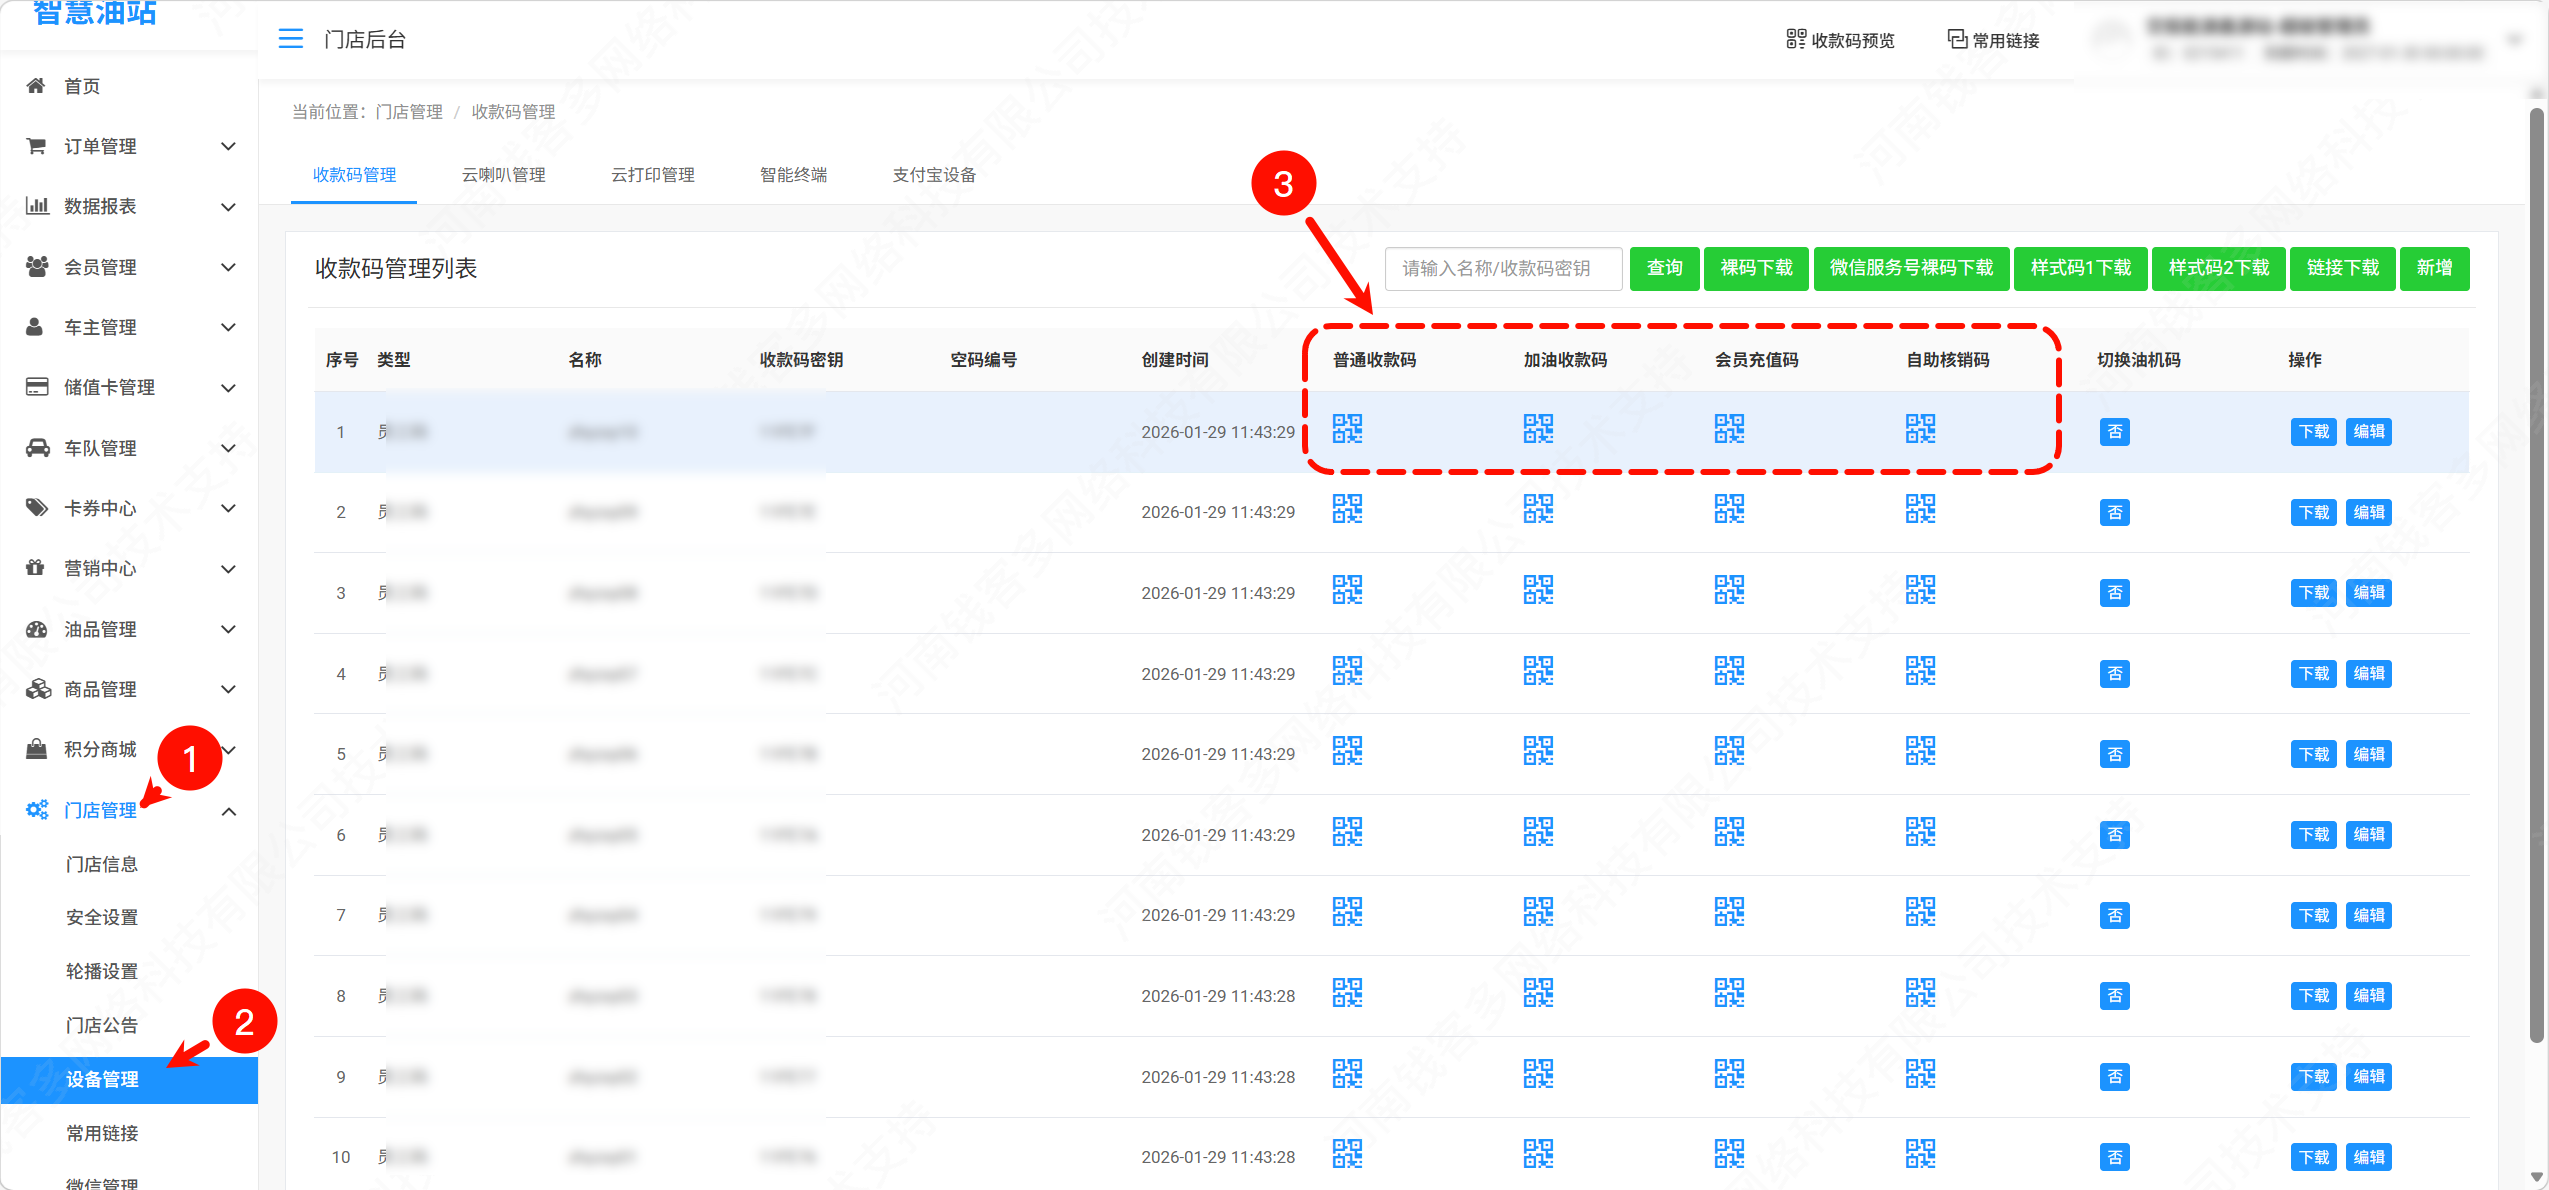Click the hamburger menu beside 门店后台
The width and height of the screenshot is (2549, 1190).
tap(290, 39)
